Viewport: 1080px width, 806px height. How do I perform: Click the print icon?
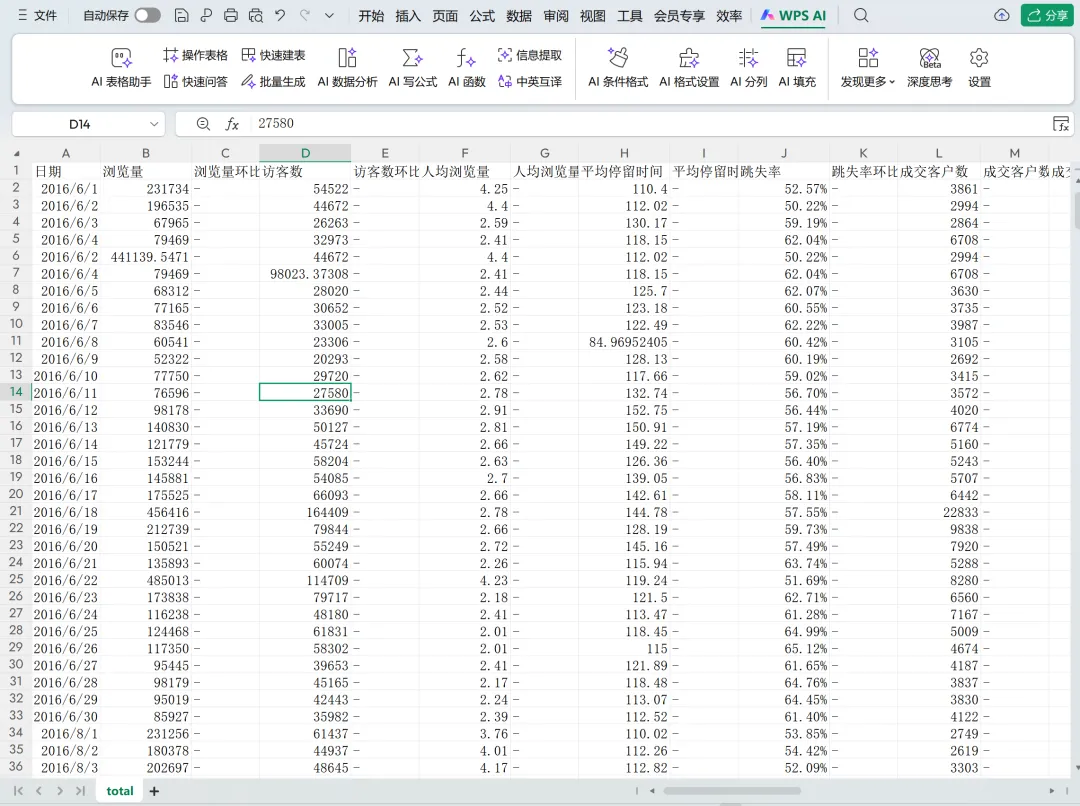coord(231,15)
